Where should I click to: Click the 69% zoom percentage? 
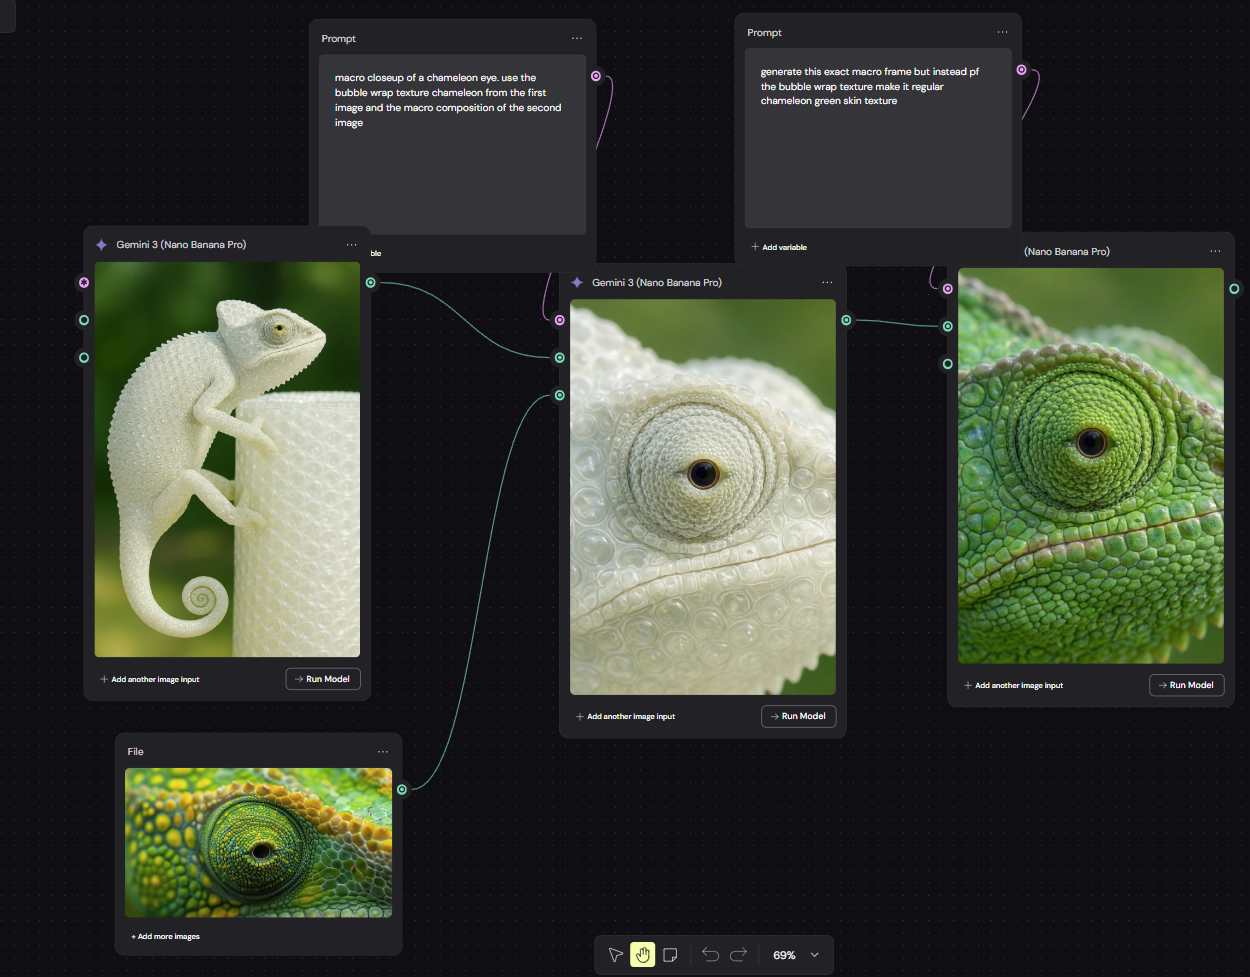(784, 955)
